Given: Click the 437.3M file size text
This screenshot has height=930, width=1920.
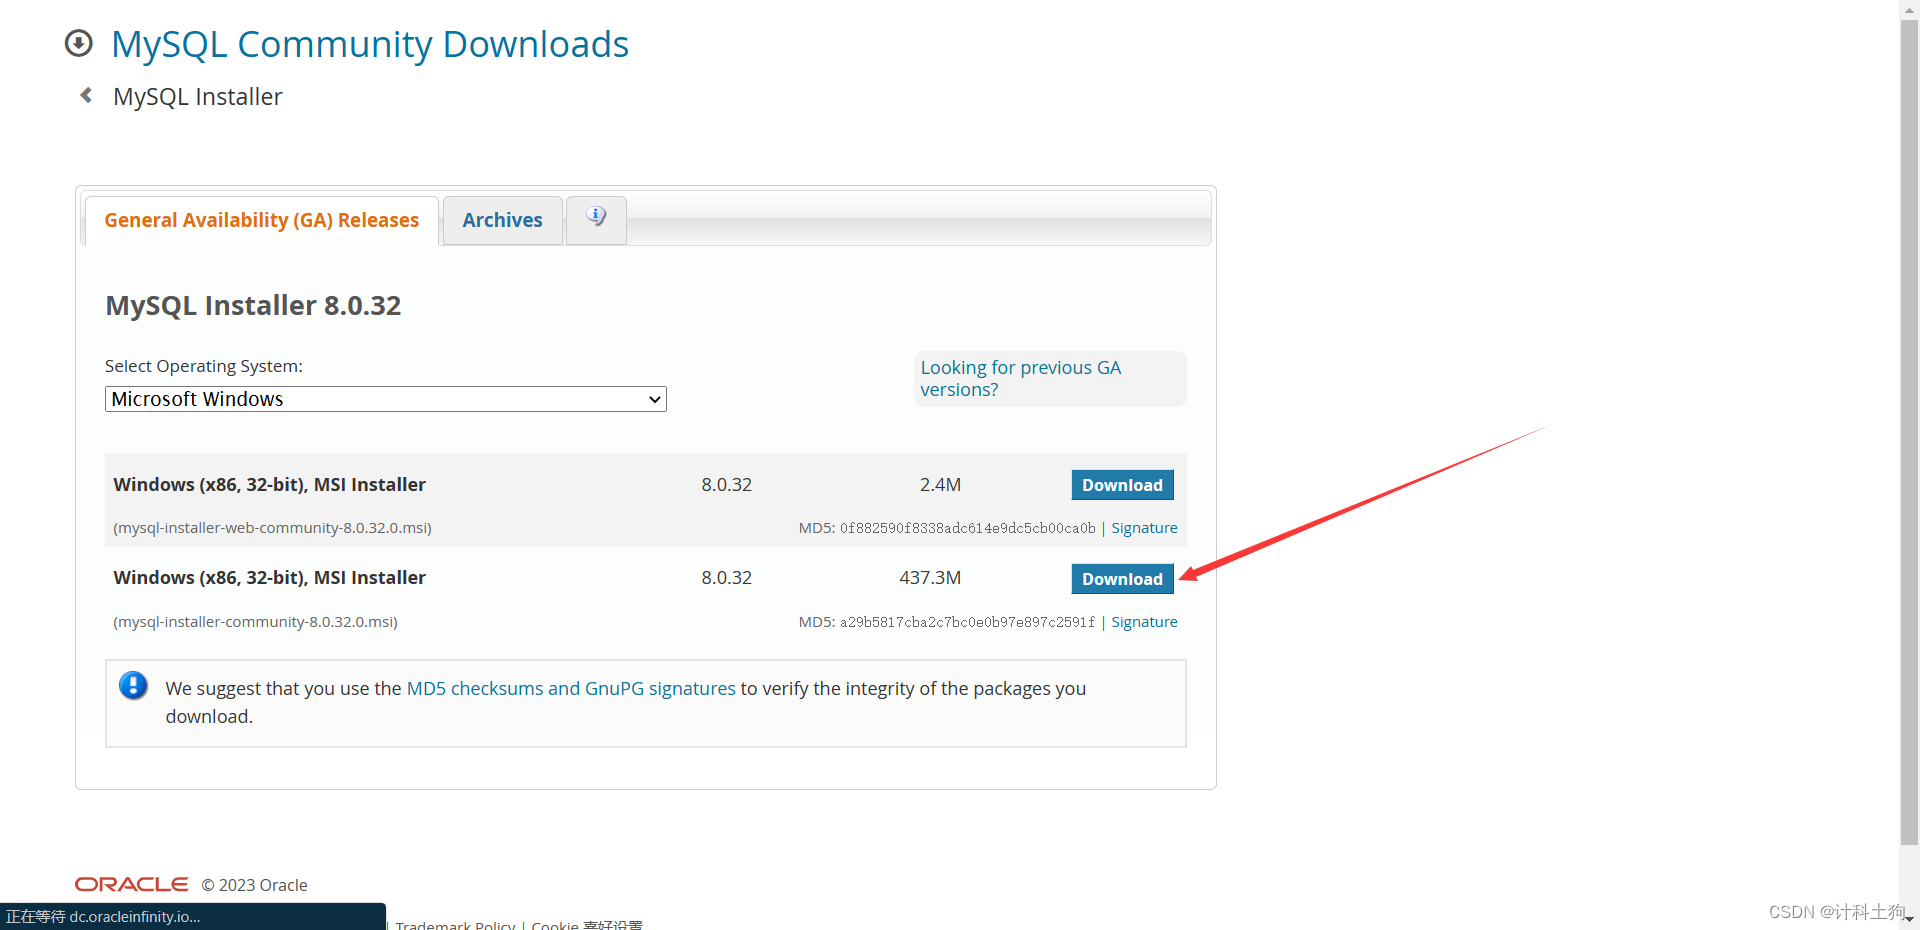Looking at the screenshot, I should [x=930, y=578].
